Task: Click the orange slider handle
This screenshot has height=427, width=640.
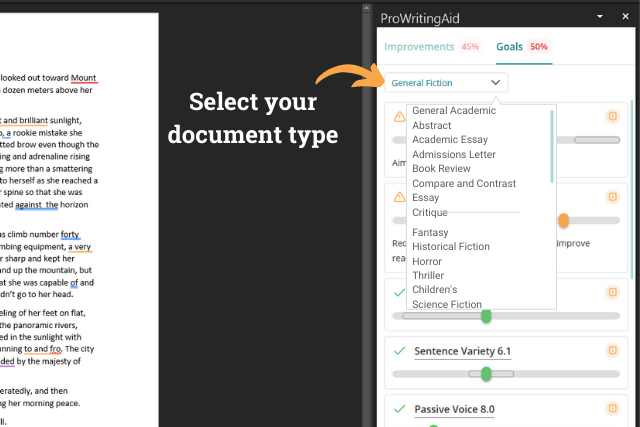Action: [564, 220]
